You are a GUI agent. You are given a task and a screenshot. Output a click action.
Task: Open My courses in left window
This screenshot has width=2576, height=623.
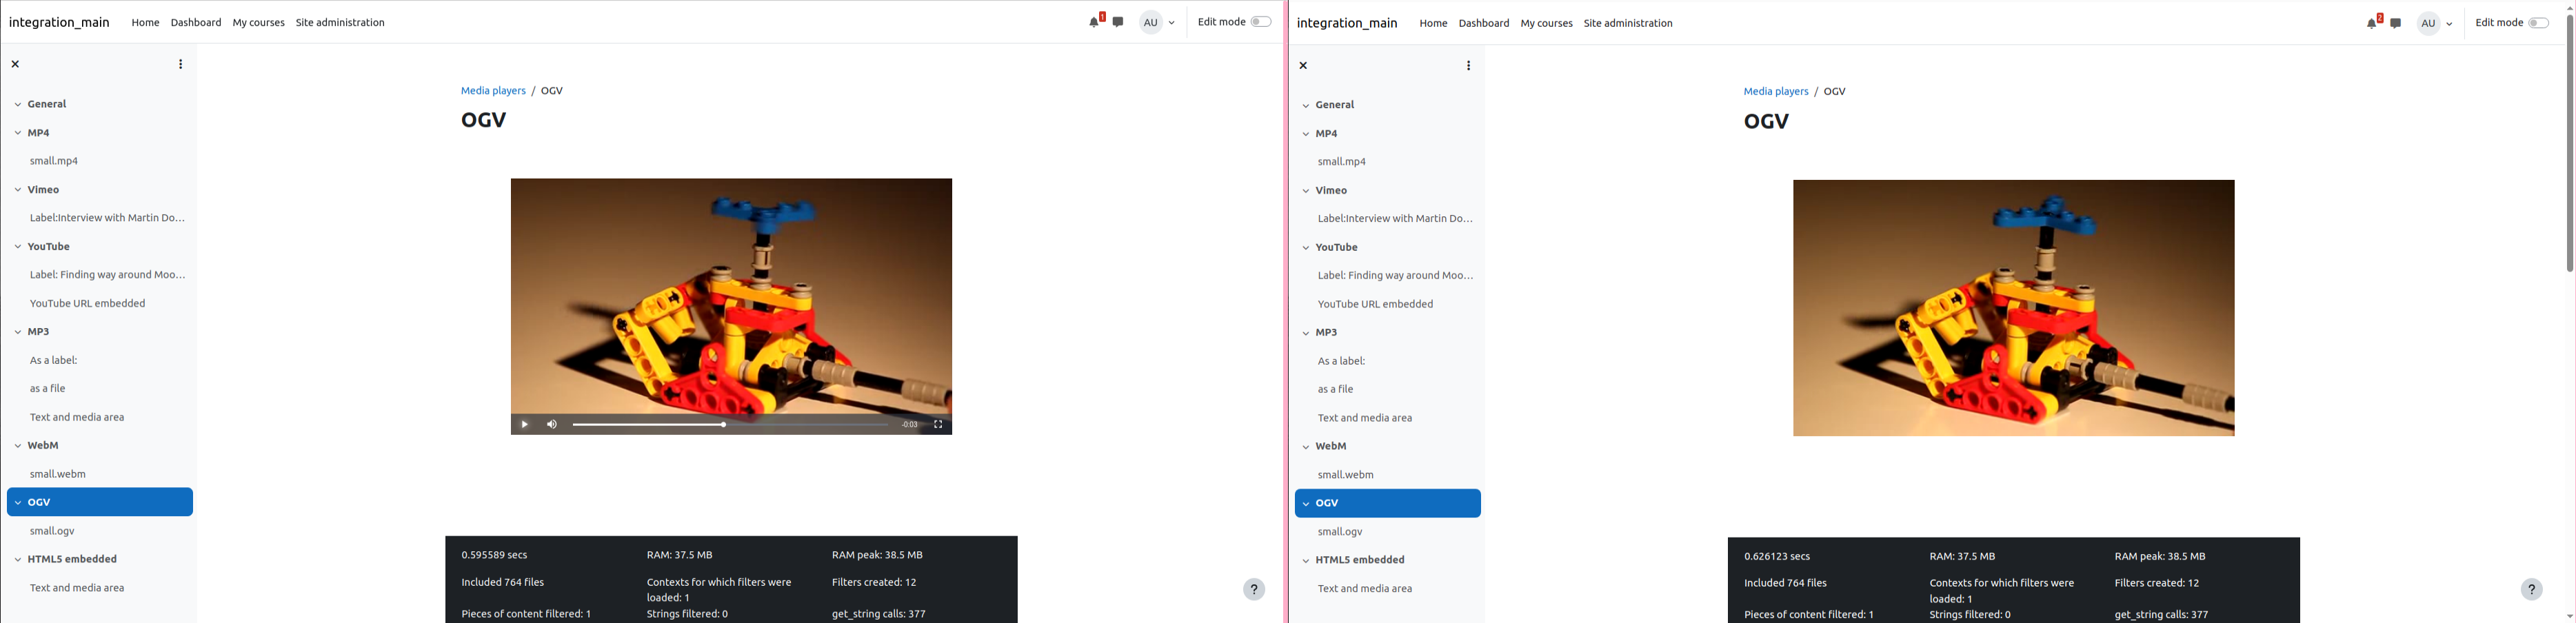click(259, 22)
